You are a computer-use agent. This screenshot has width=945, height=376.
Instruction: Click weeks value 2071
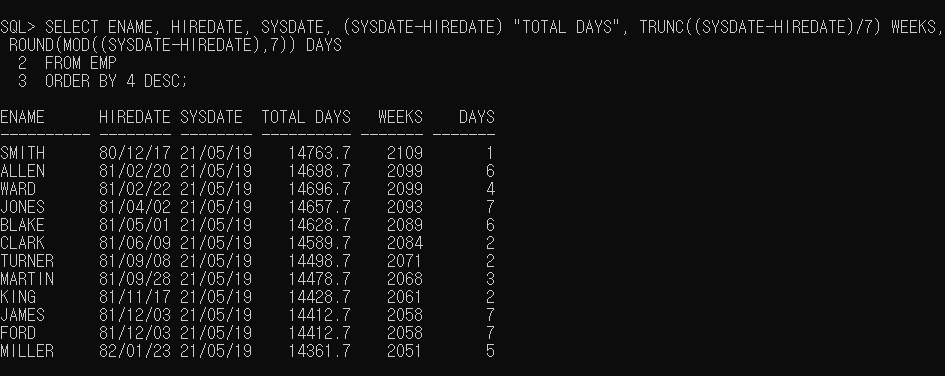tap(405, 262)
